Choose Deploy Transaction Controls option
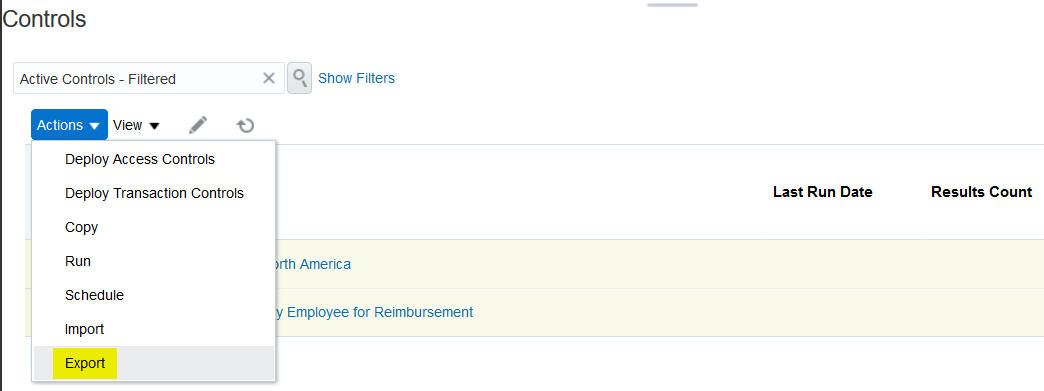The width and height of the screenshot is (1044, 391). coord(154,193)
